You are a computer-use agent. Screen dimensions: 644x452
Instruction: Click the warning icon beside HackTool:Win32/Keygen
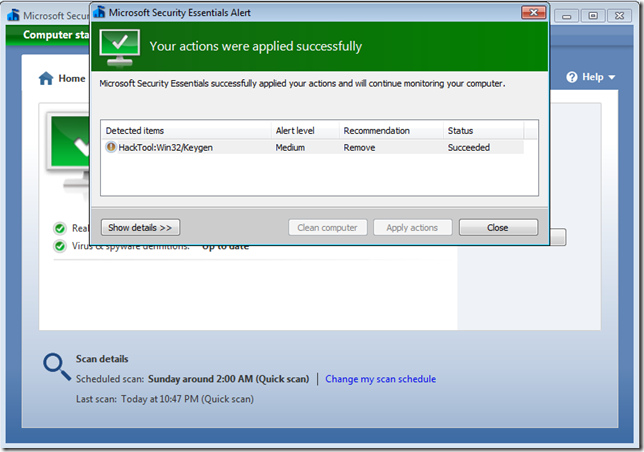tap(110, 147)
